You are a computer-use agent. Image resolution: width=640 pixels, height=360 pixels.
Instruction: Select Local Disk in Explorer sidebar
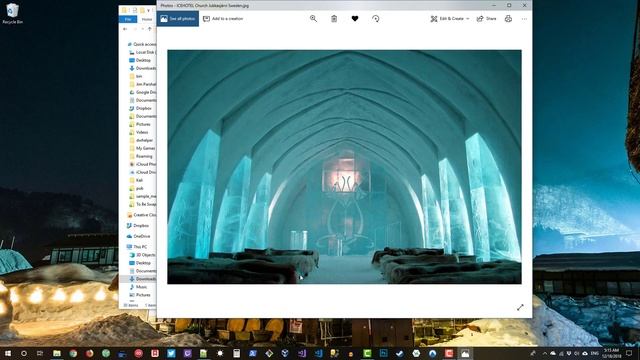pyautogui.click(x=142, y=52)
